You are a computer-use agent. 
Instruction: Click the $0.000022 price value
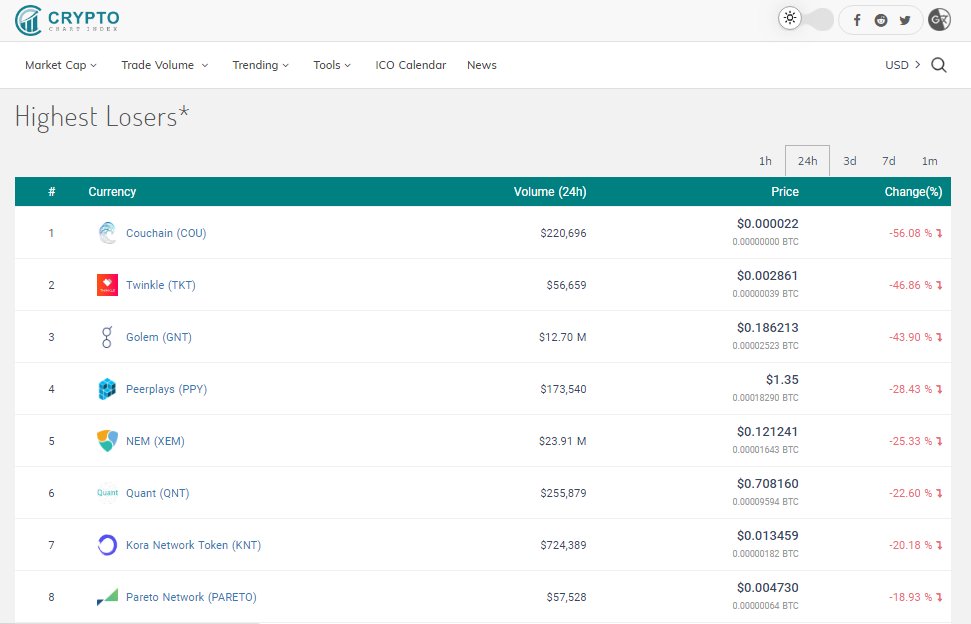point(767,223)
